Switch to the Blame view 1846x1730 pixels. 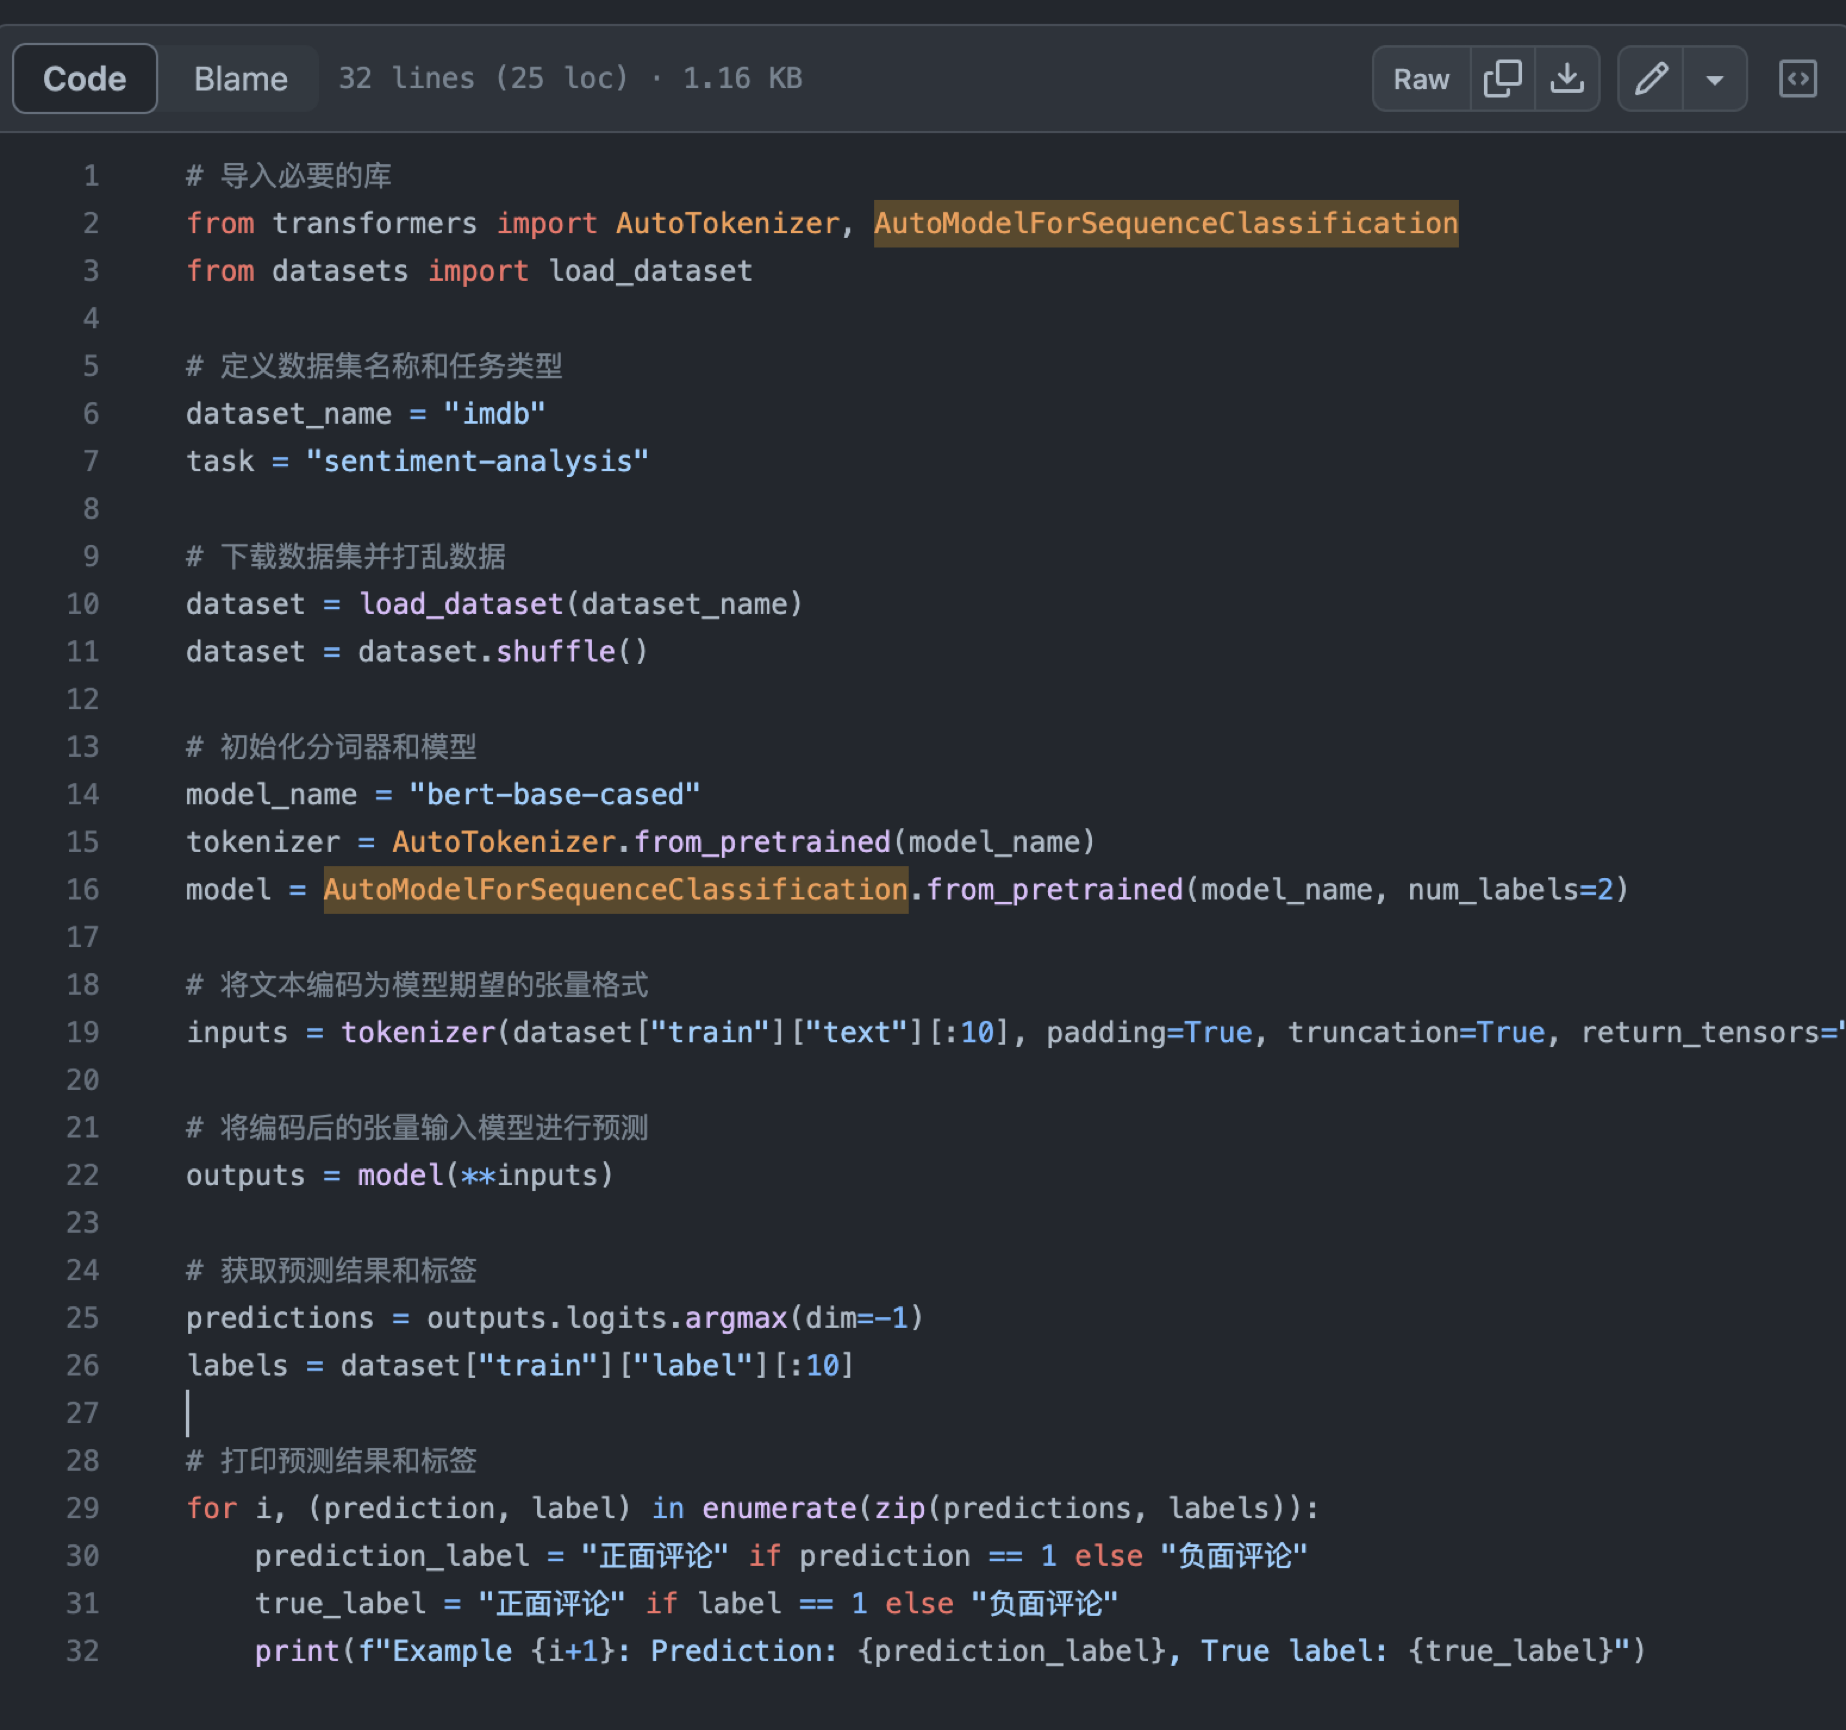240,79
